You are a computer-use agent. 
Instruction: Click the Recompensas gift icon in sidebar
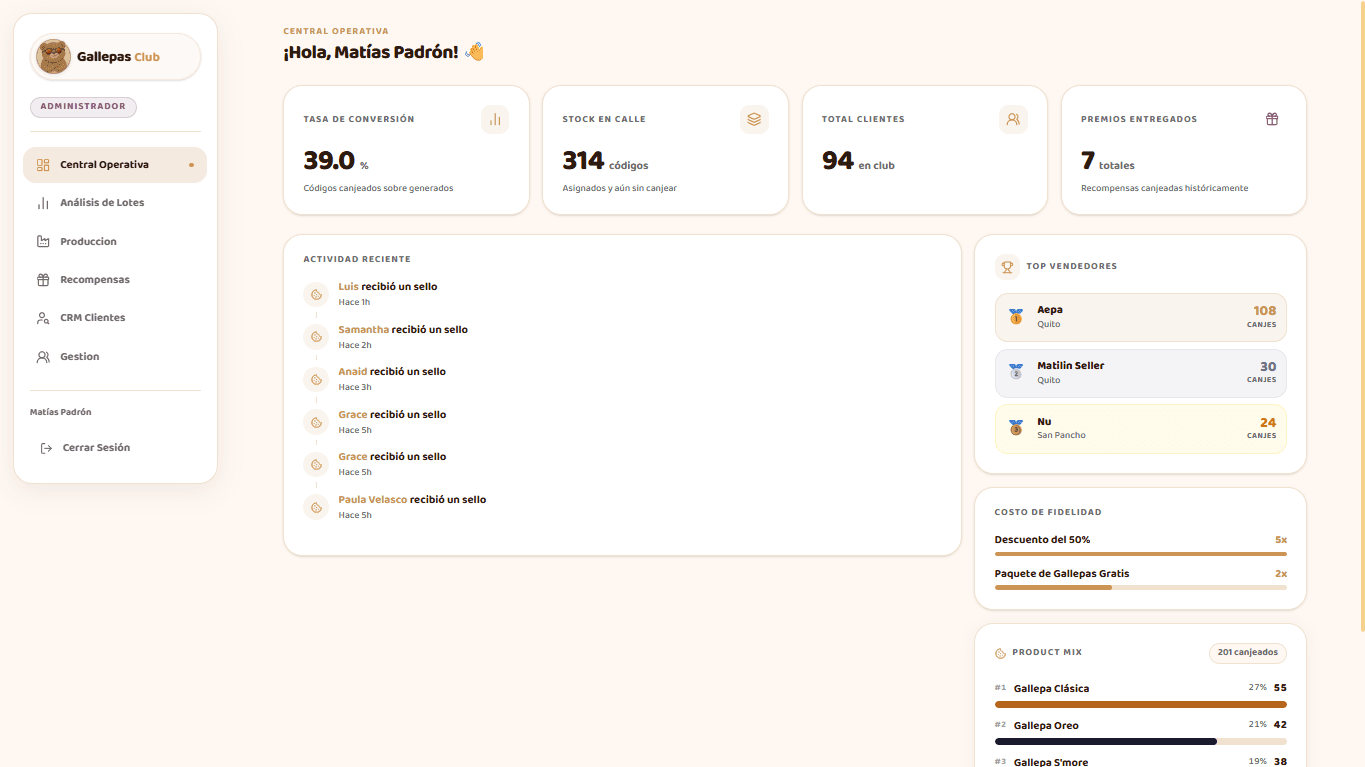[x=43, y=280]
